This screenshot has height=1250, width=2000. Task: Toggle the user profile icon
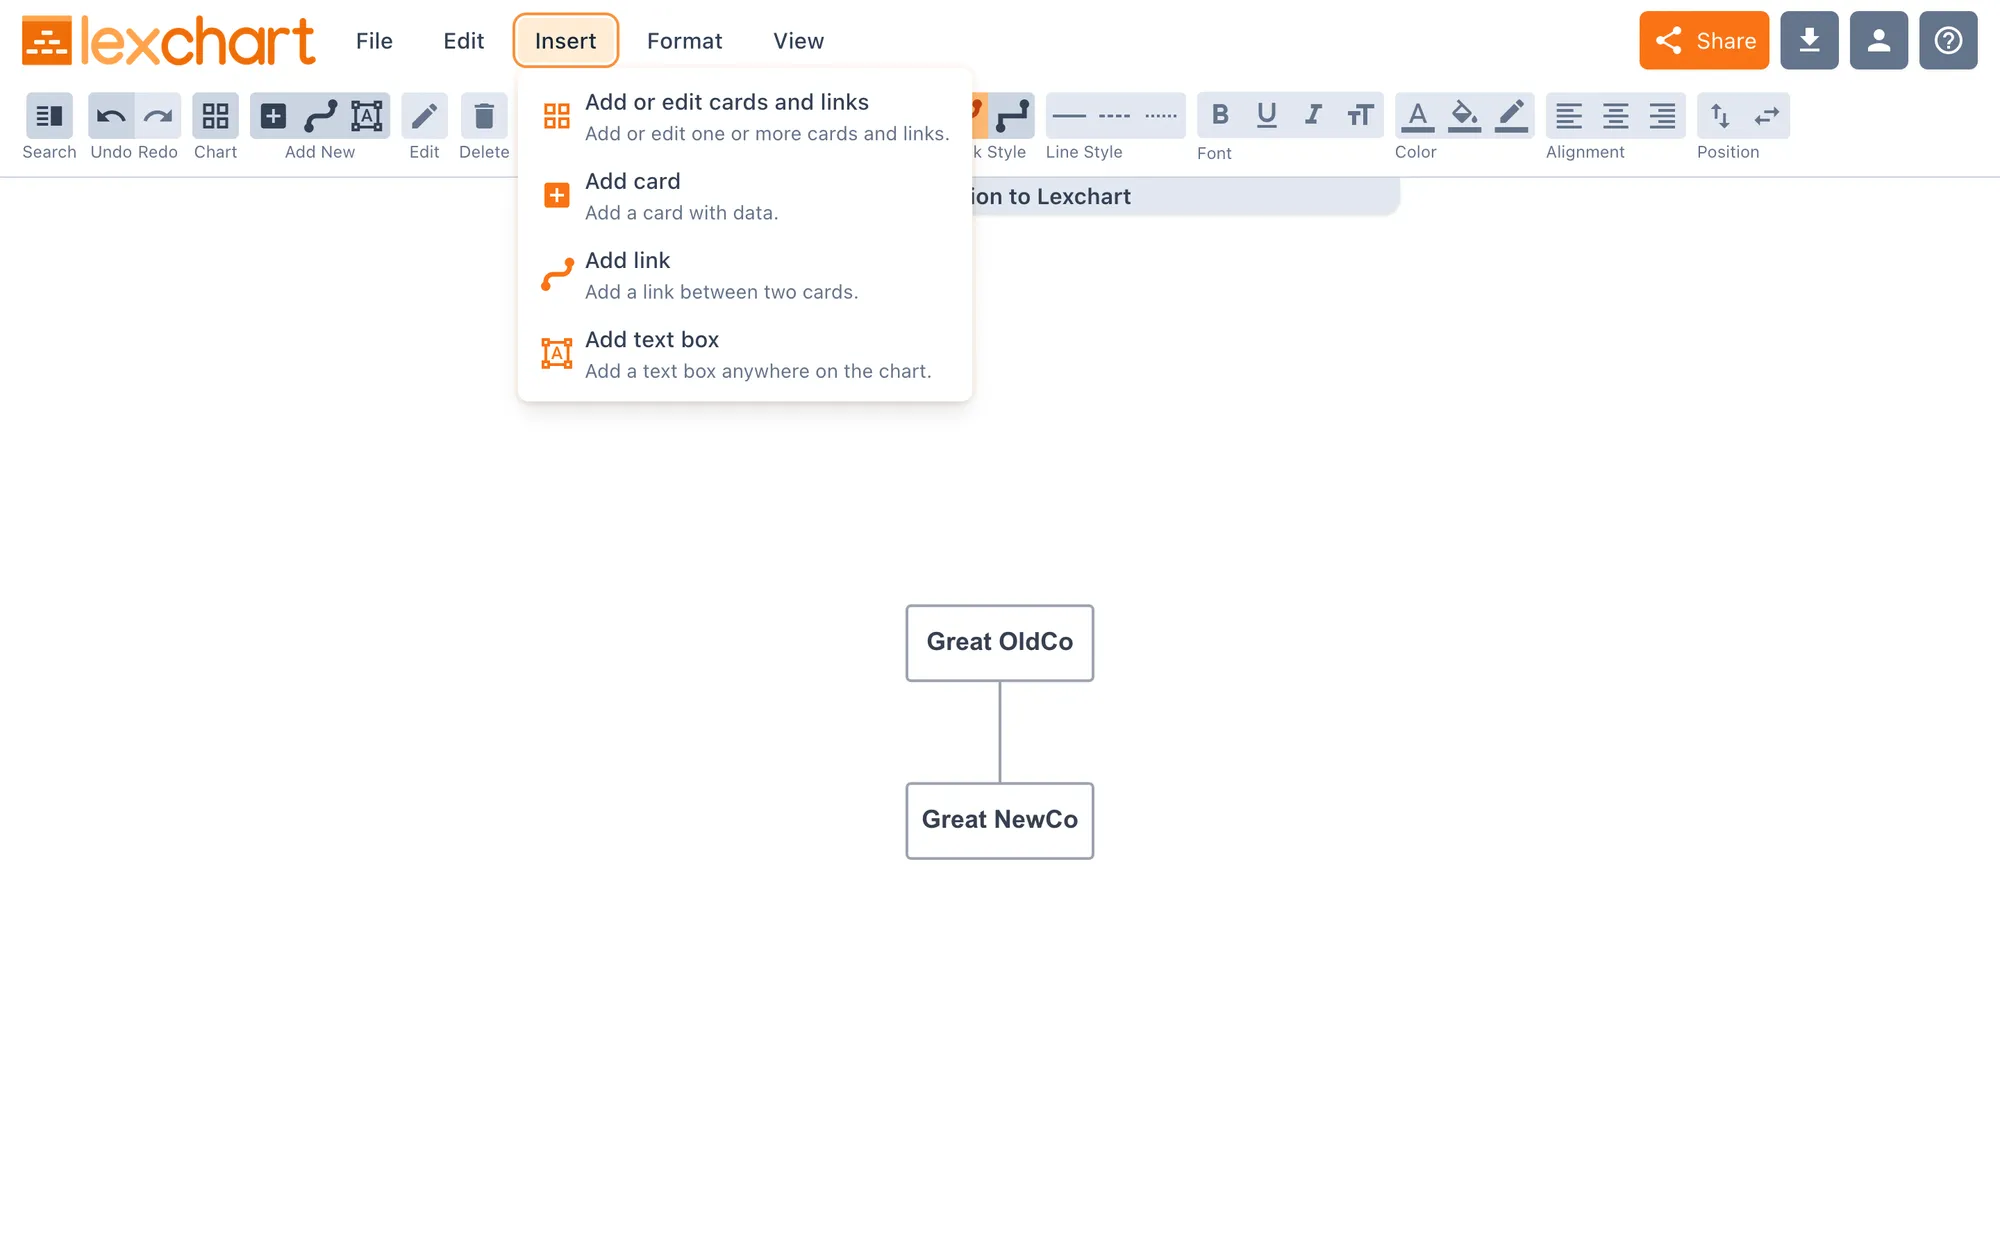tap(1879, 39)
